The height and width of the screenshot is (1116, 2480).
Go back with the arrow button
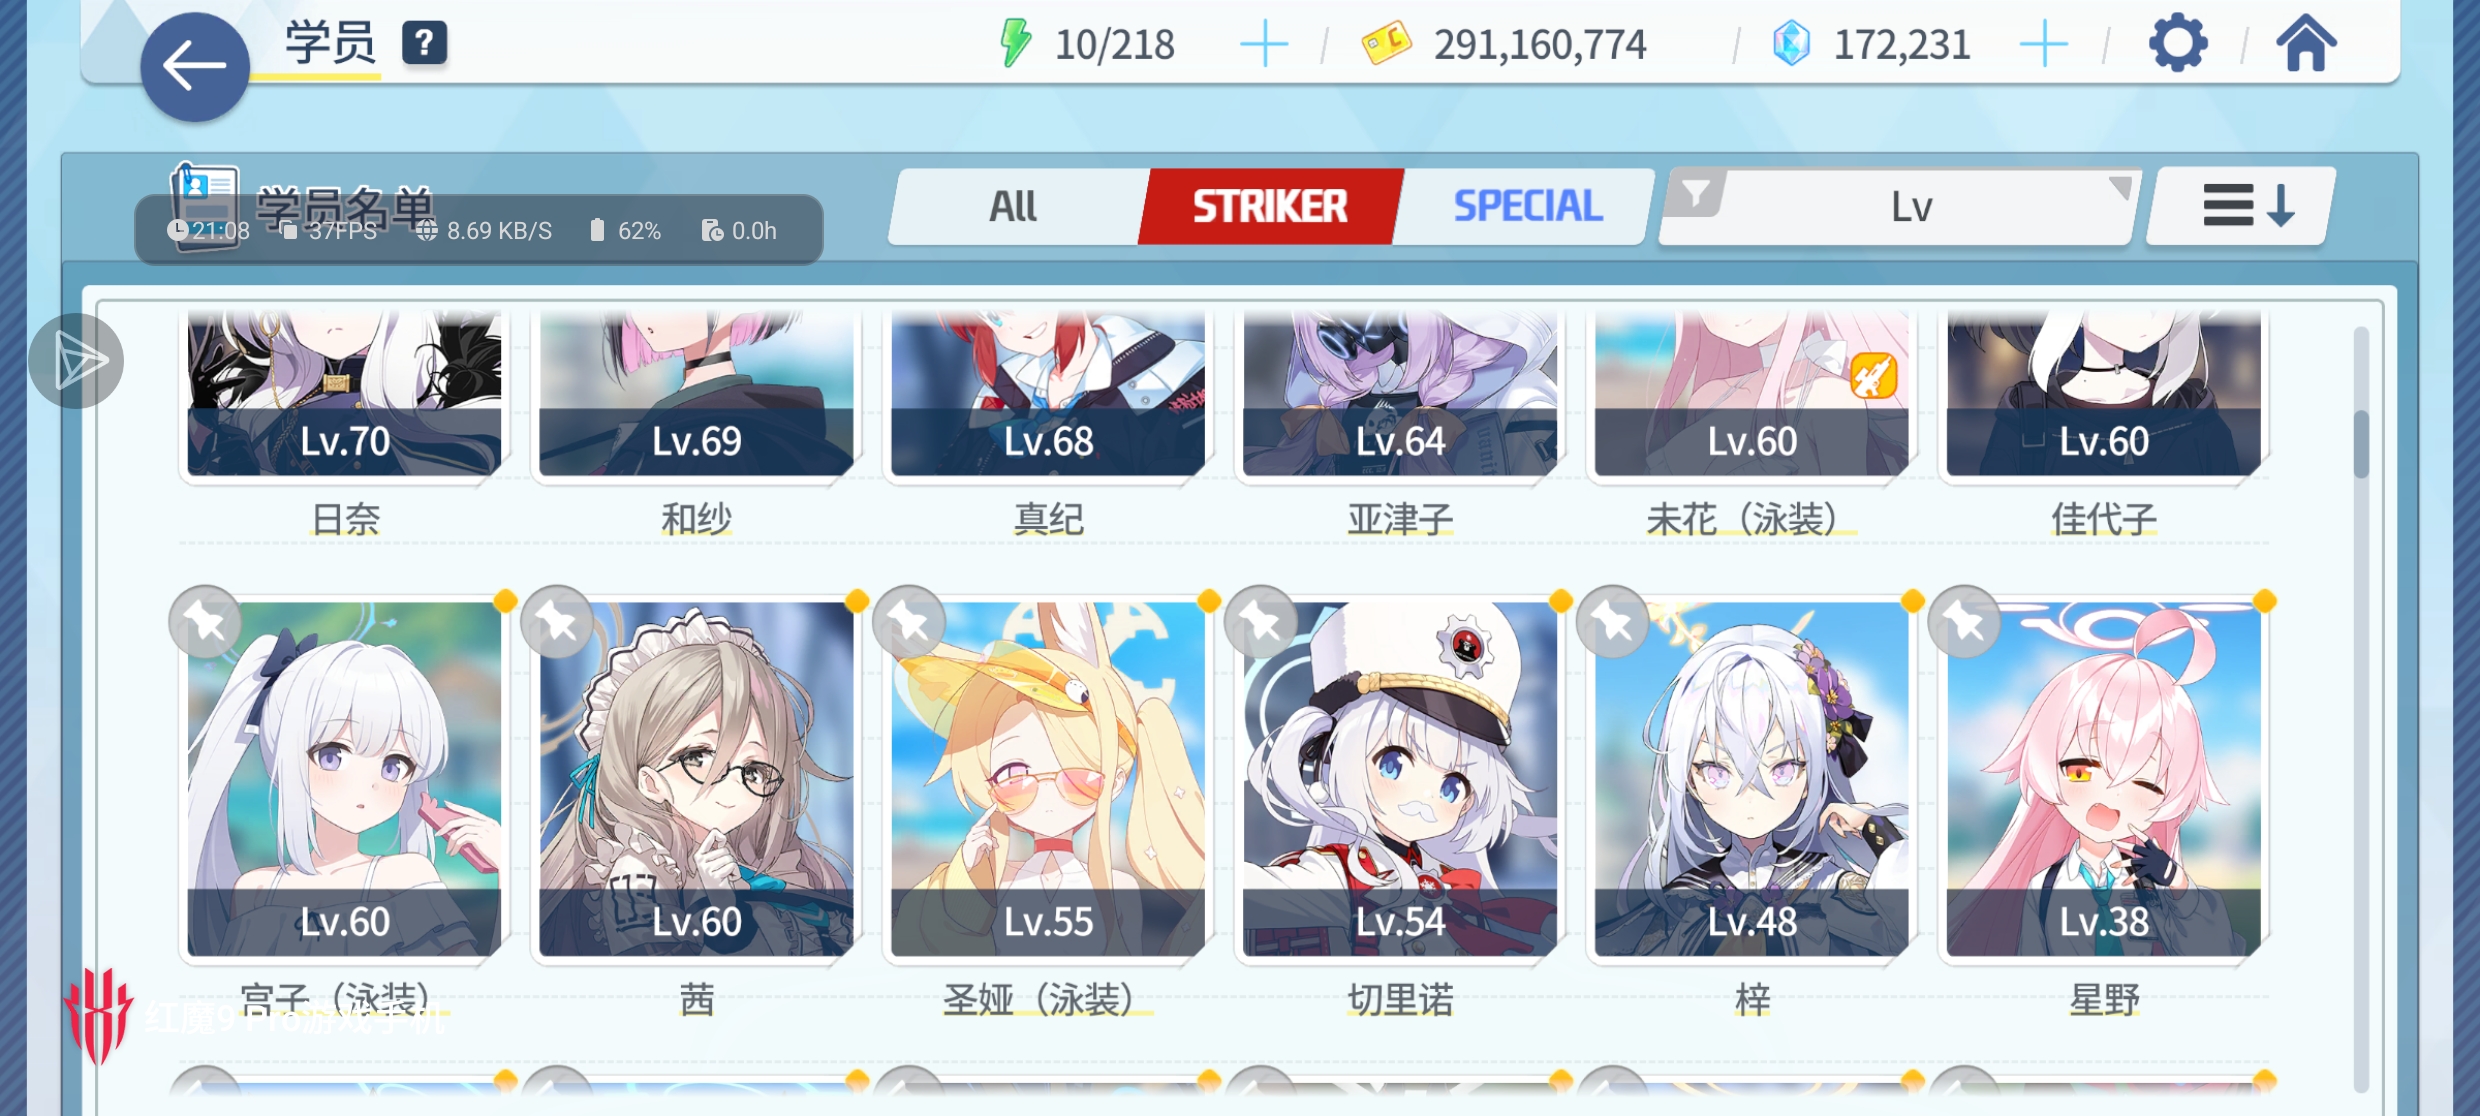194,67
